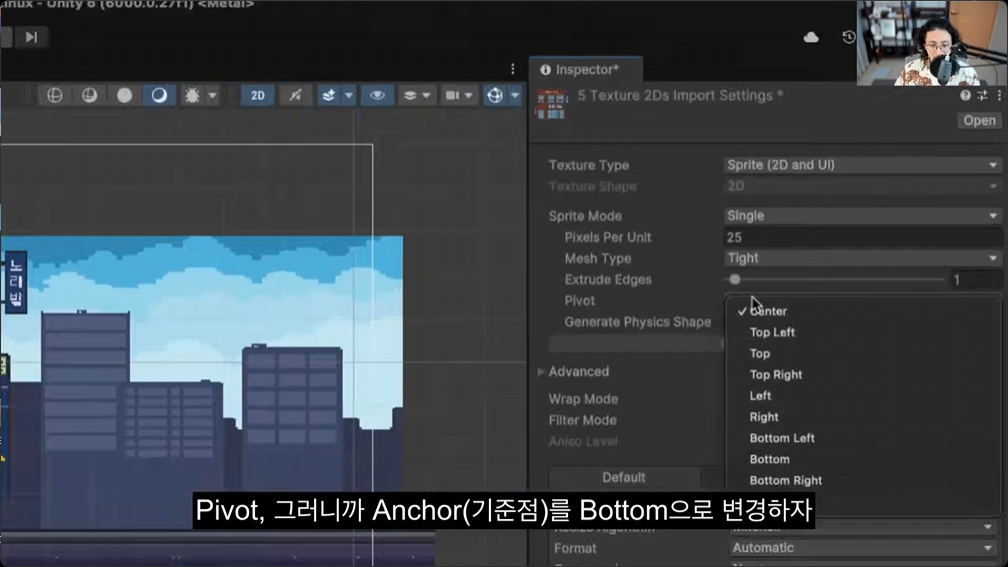The height and width of the screenshot is (567, 1008).
Task: Pick the Left pivot option
Action: pos(861,396)
